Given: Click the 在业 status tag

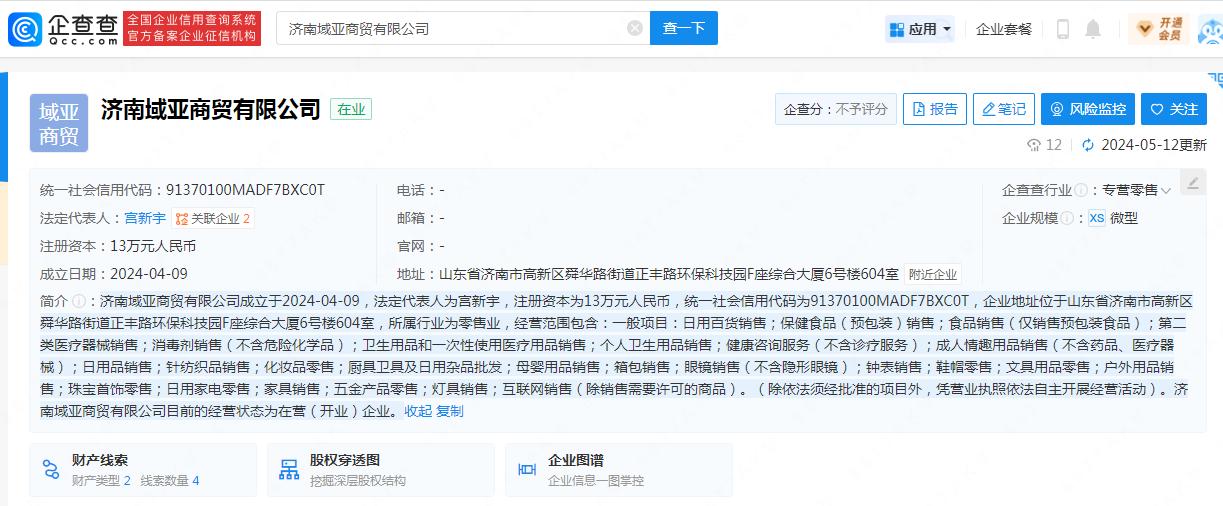Looking at the screenshot, I should 351,110.
